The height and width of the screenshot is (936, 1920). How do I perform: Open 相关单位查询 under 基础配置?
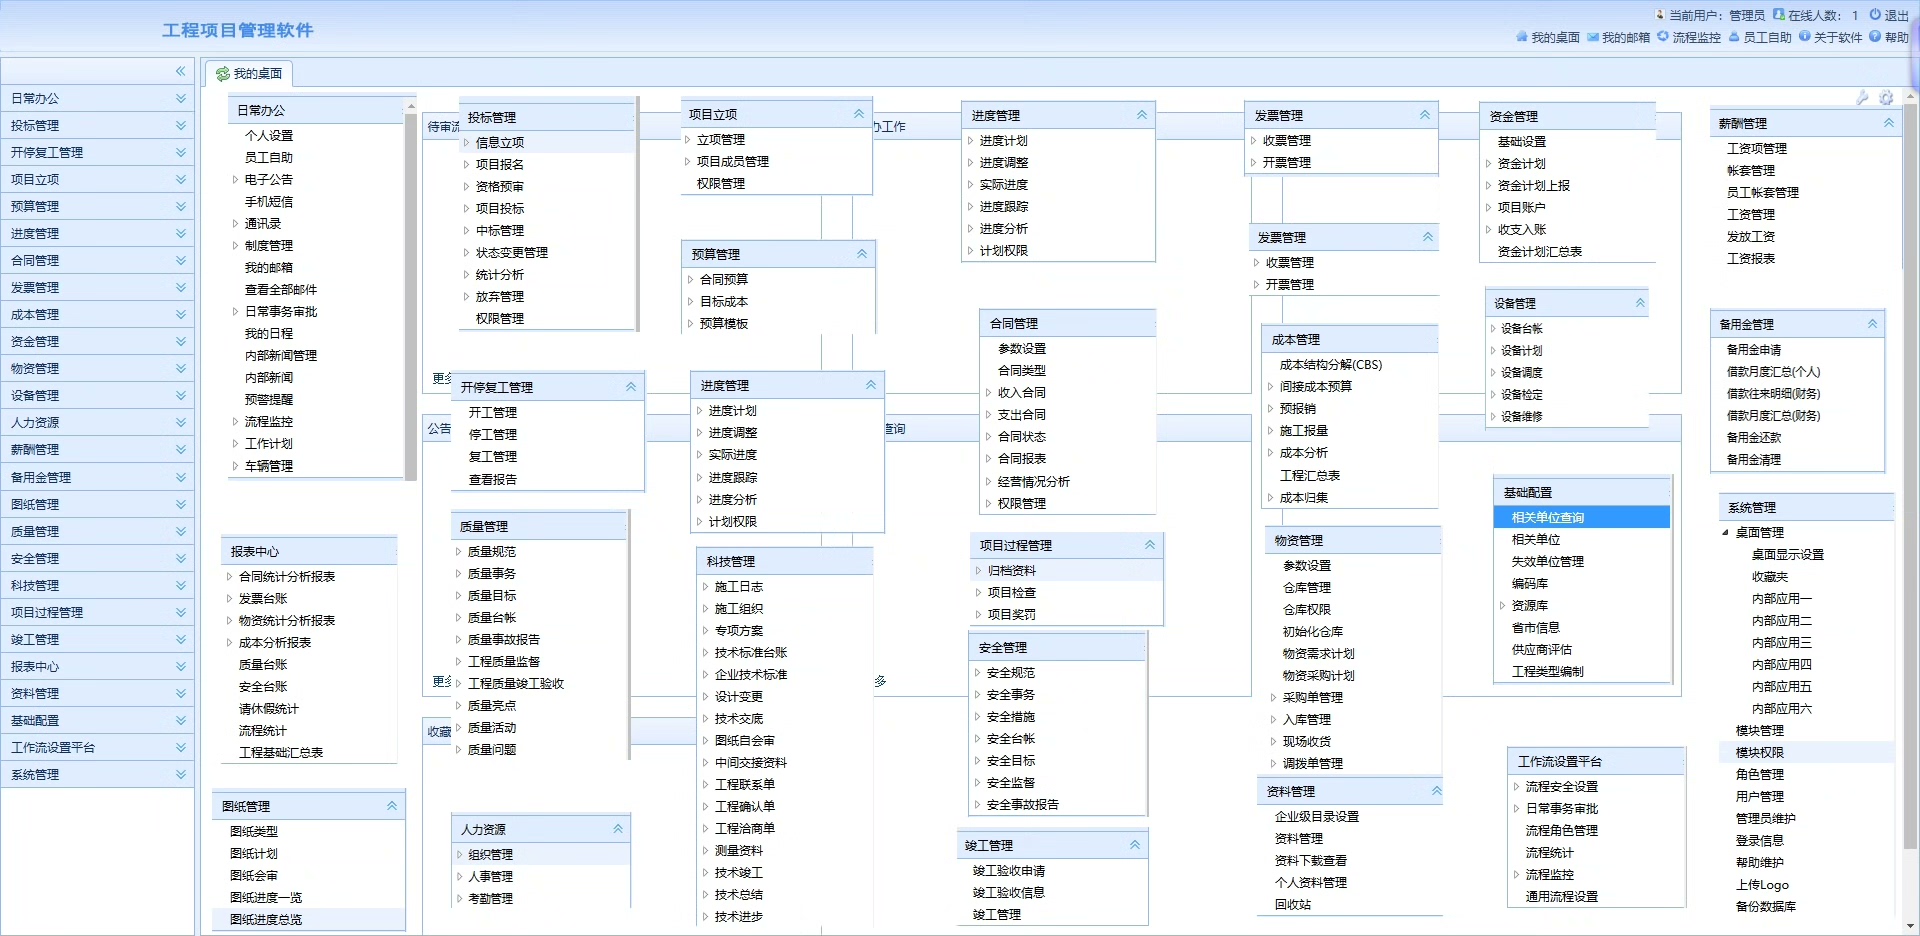click(1548, 517)
